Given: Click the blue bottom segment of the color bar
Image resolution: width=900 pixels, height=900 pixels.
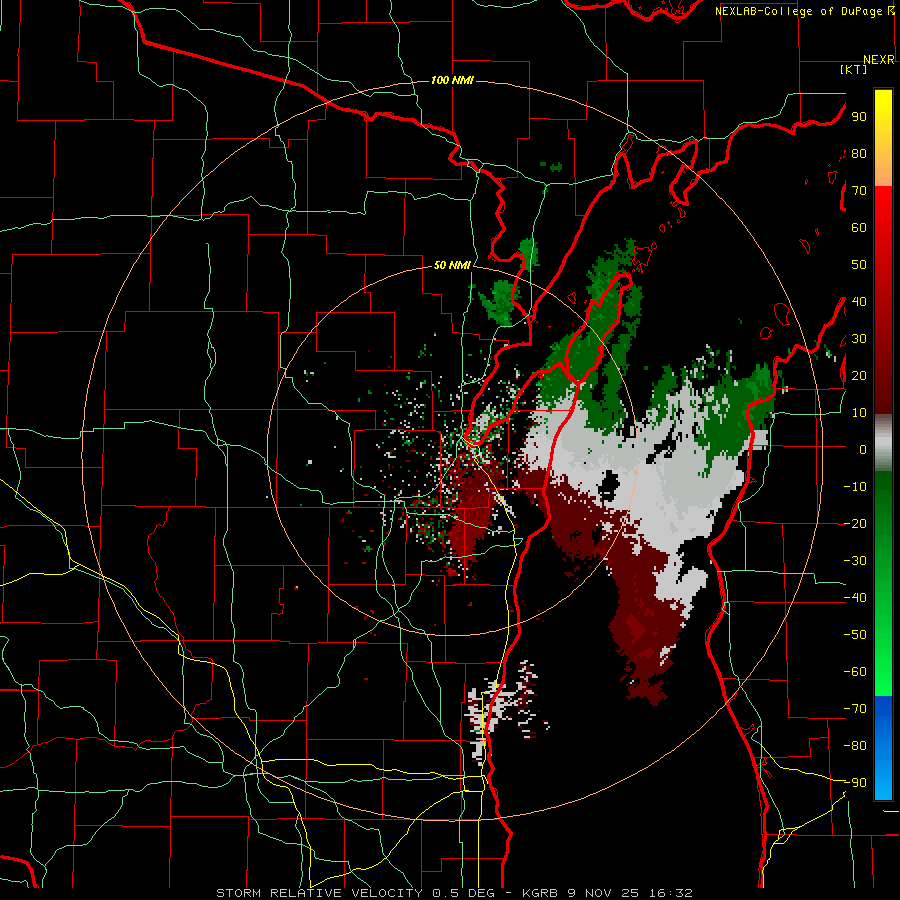Looking at the screenshot, I should 883,748.
